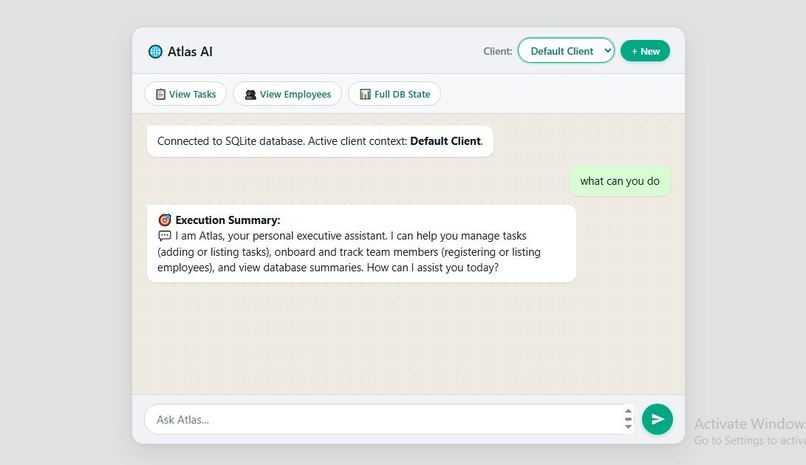Click the 'what can you do' message bubble
806x465 pixels.
tap(619, 181)
